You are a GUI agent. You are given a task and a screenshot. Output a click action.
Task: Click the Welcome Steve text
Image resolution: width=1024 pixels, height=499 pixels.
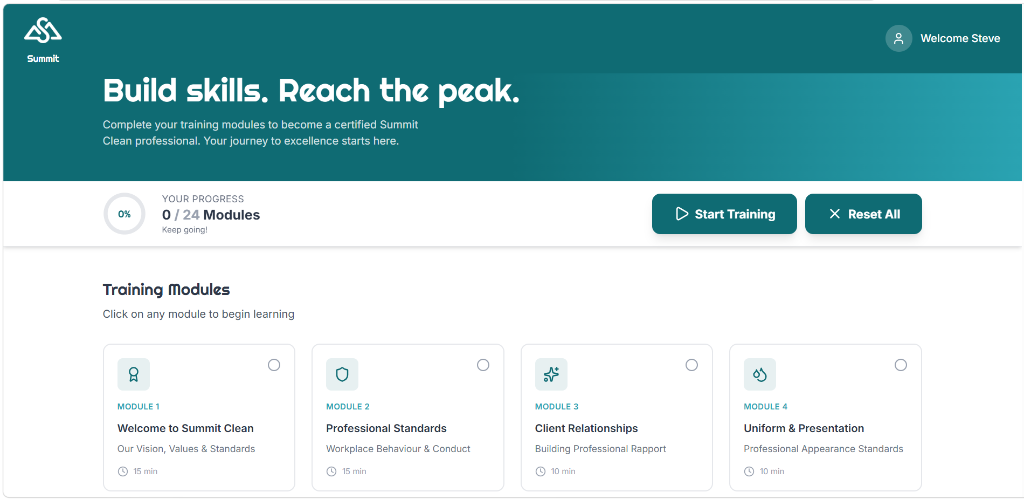click(960, 39)
